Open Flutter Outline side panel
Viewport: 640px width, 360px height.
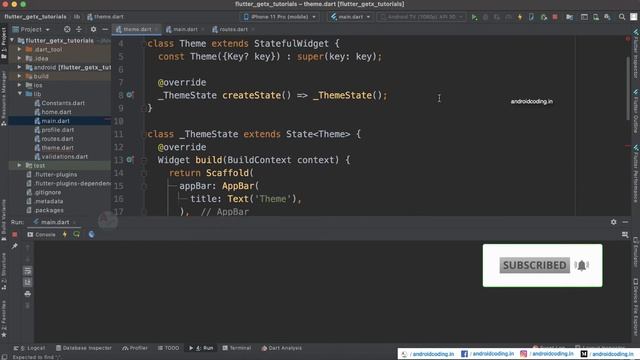tap(636, 111)
